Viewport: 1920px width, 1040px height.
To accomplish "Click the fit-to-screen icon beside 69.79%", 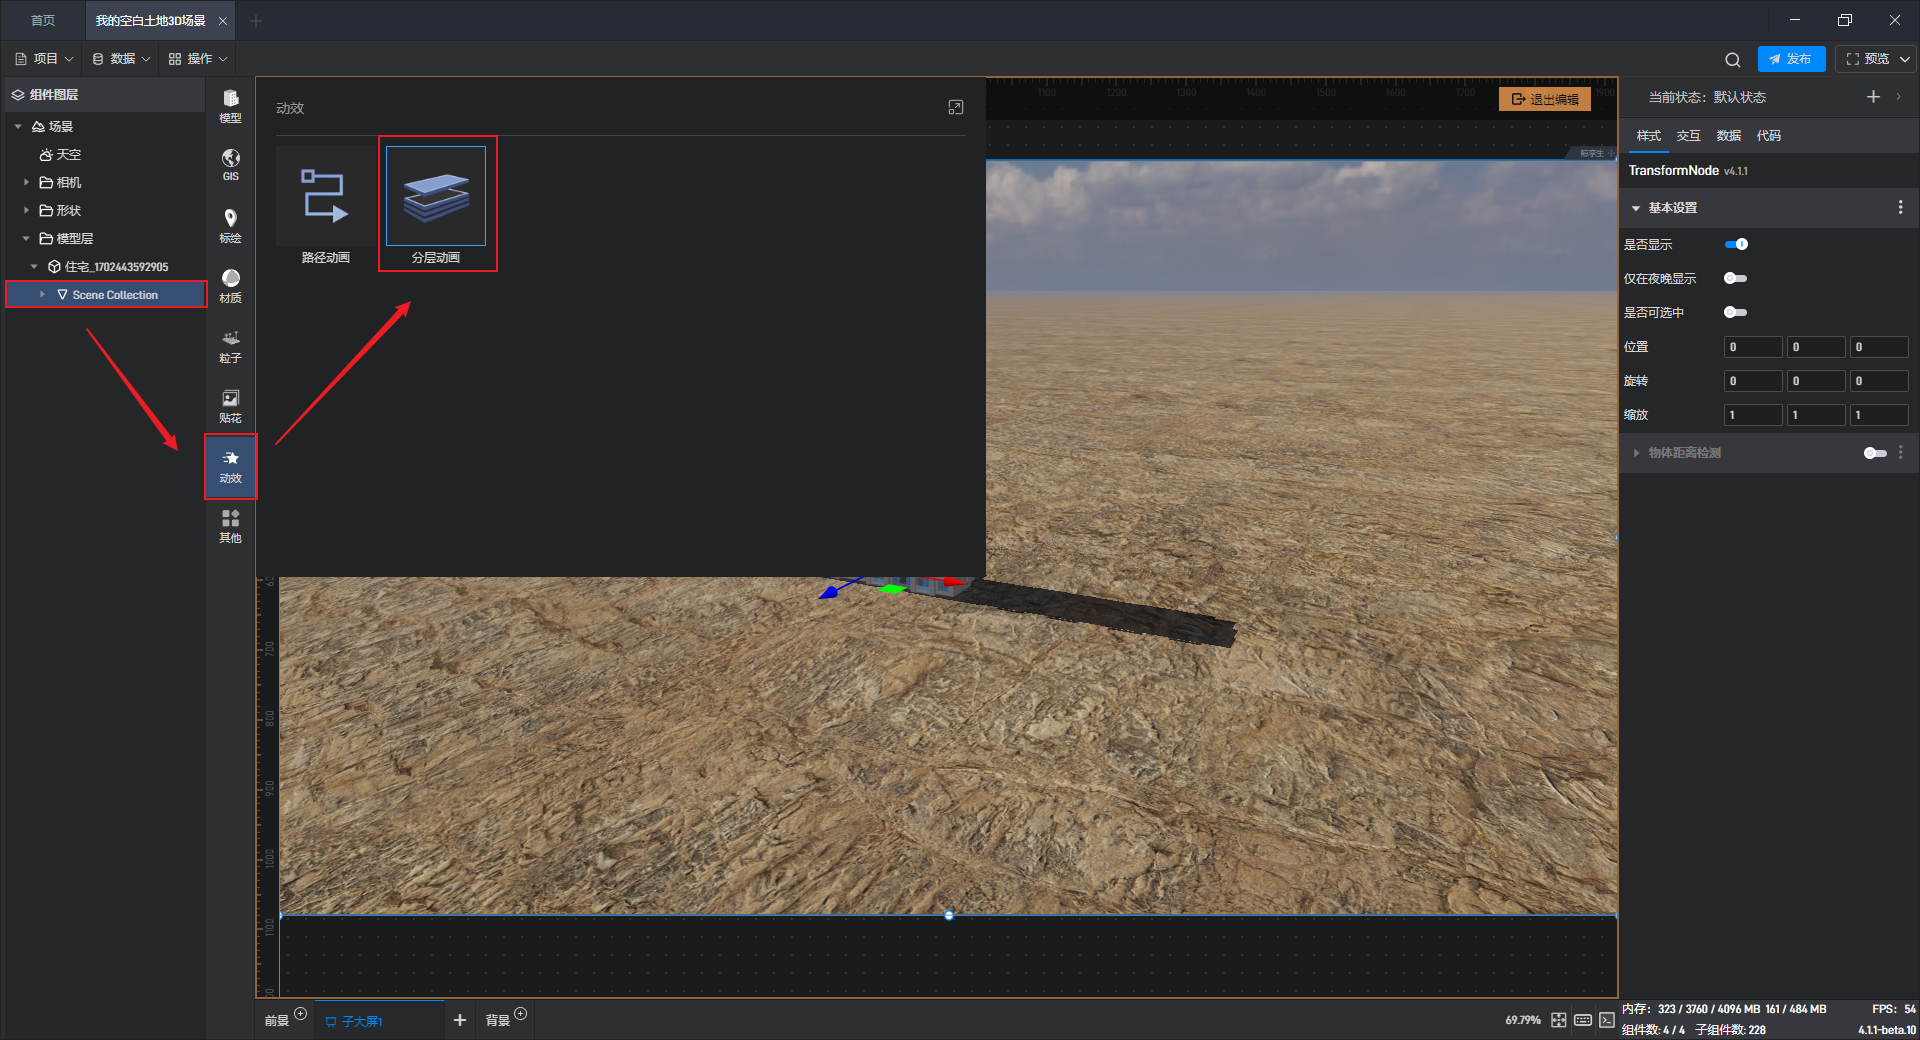I will tap(1558, 1020).
